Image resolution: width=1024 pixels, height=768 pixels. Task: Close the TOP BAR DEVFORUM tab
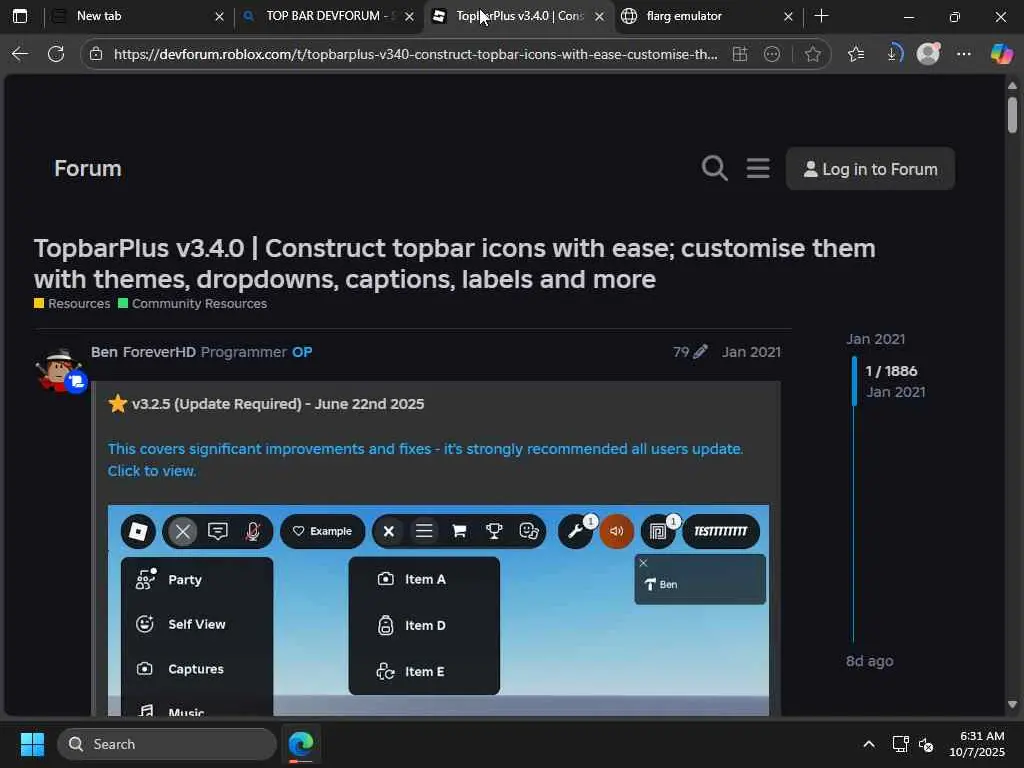point(409,16)
